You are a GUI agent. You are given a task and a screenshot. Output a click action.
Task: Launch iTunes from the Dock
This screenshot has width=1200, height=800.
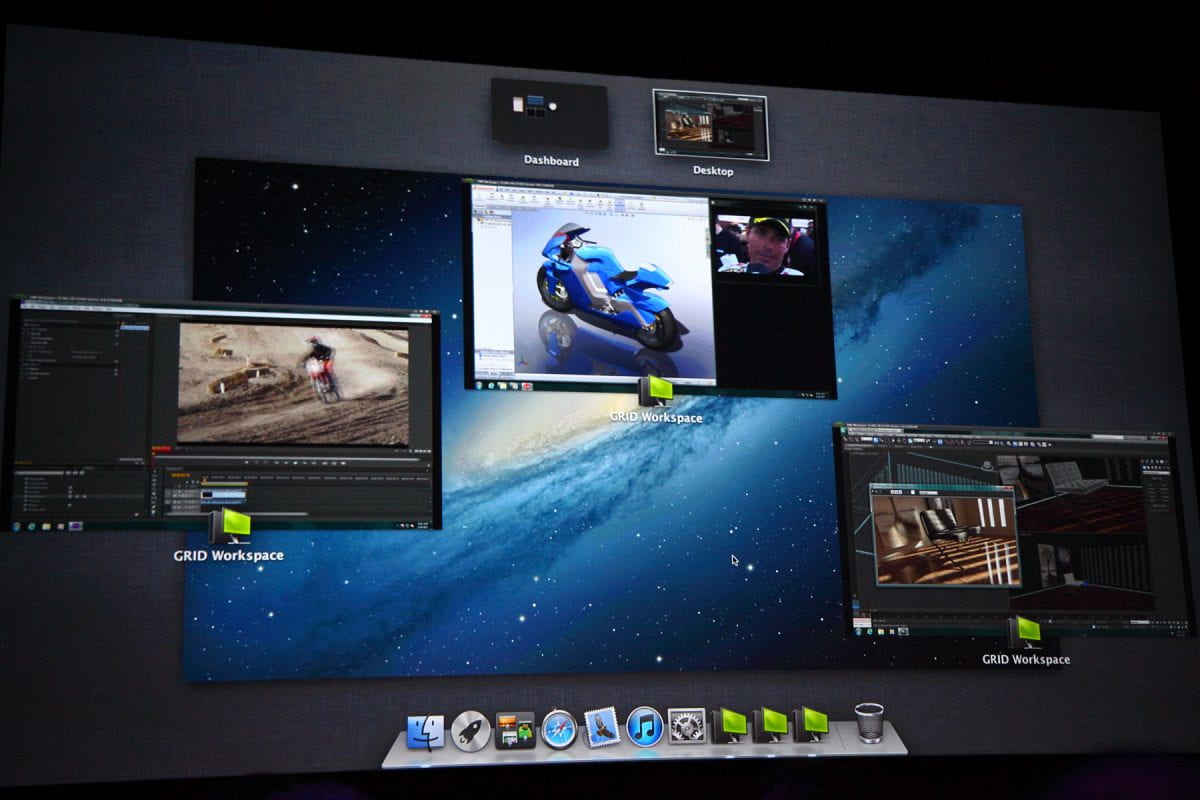click(x=645, y=726)
